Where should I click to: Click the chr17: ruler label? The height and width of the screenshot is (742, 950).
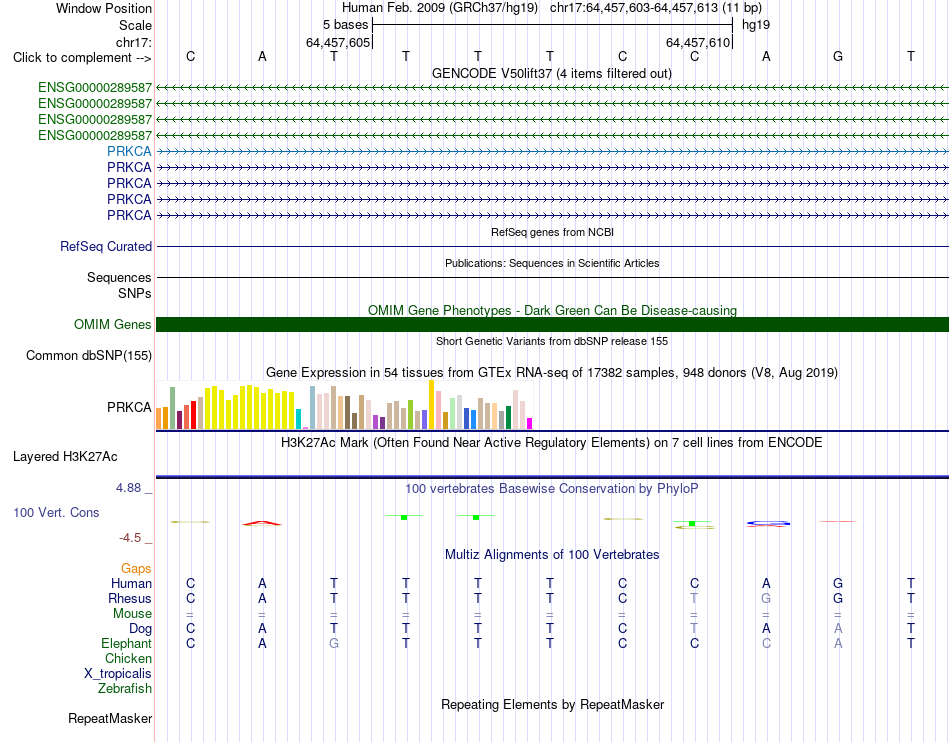click(x=133, y=42)
